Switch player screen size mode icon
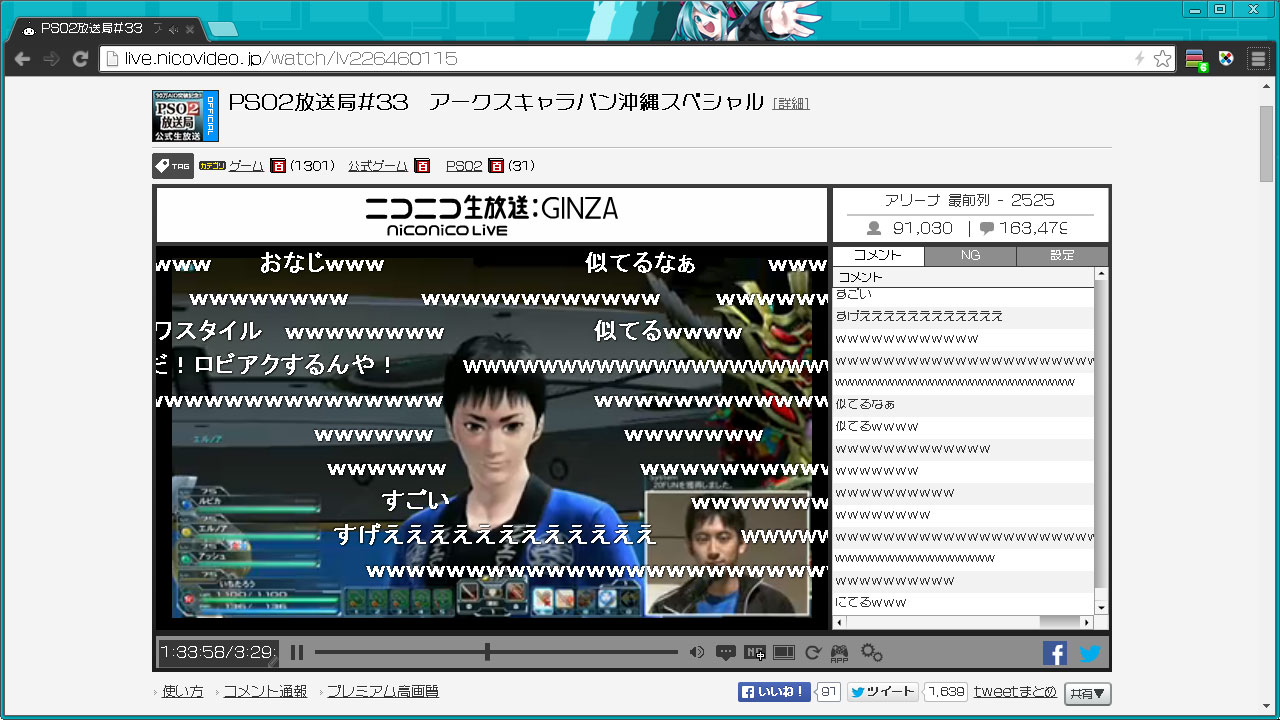 [x=784, y=653]
